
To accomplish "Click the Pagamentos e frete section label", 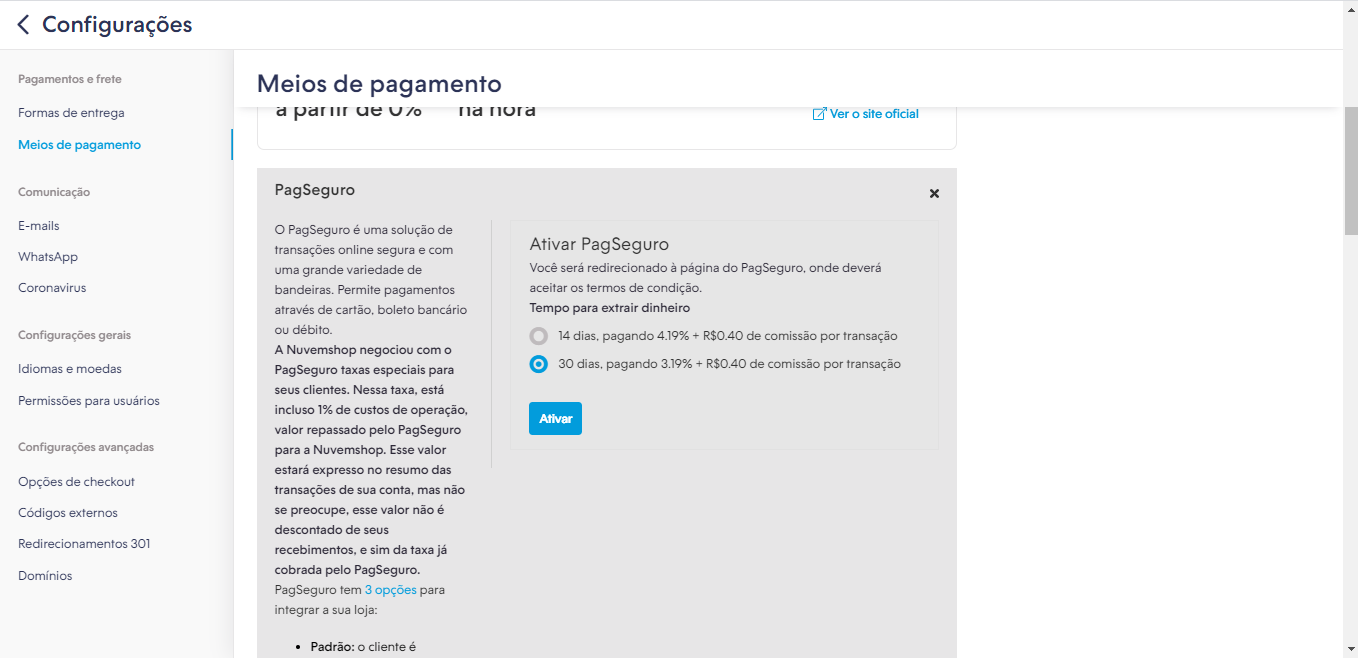I will (x=70, y=79).
